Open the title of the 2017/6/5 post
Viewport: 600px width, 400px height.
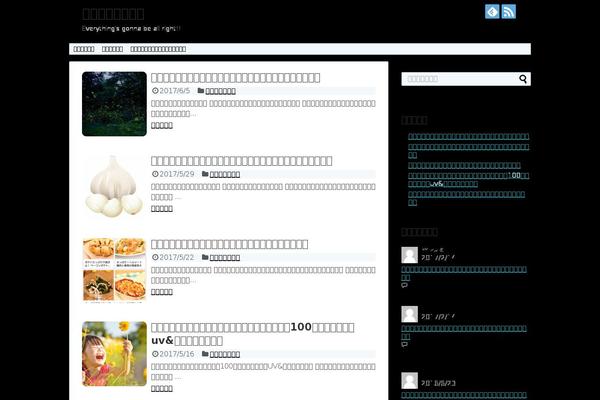(x=235, y=78)
